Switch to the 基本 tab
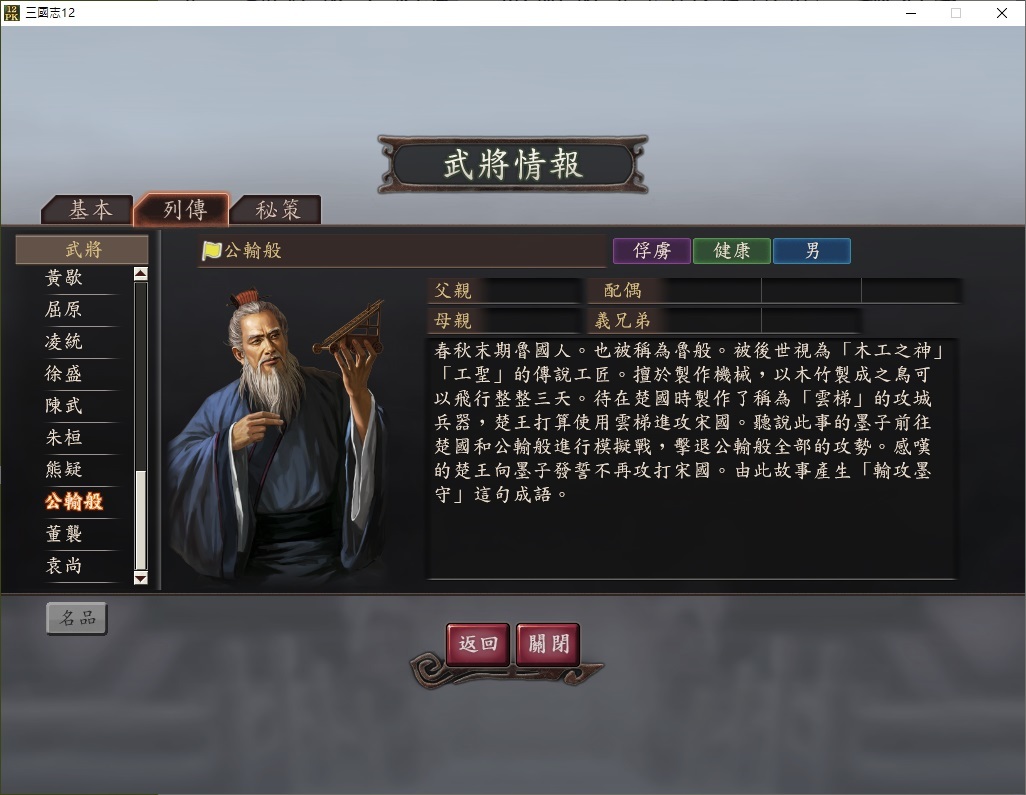 [x=88, y=210]
